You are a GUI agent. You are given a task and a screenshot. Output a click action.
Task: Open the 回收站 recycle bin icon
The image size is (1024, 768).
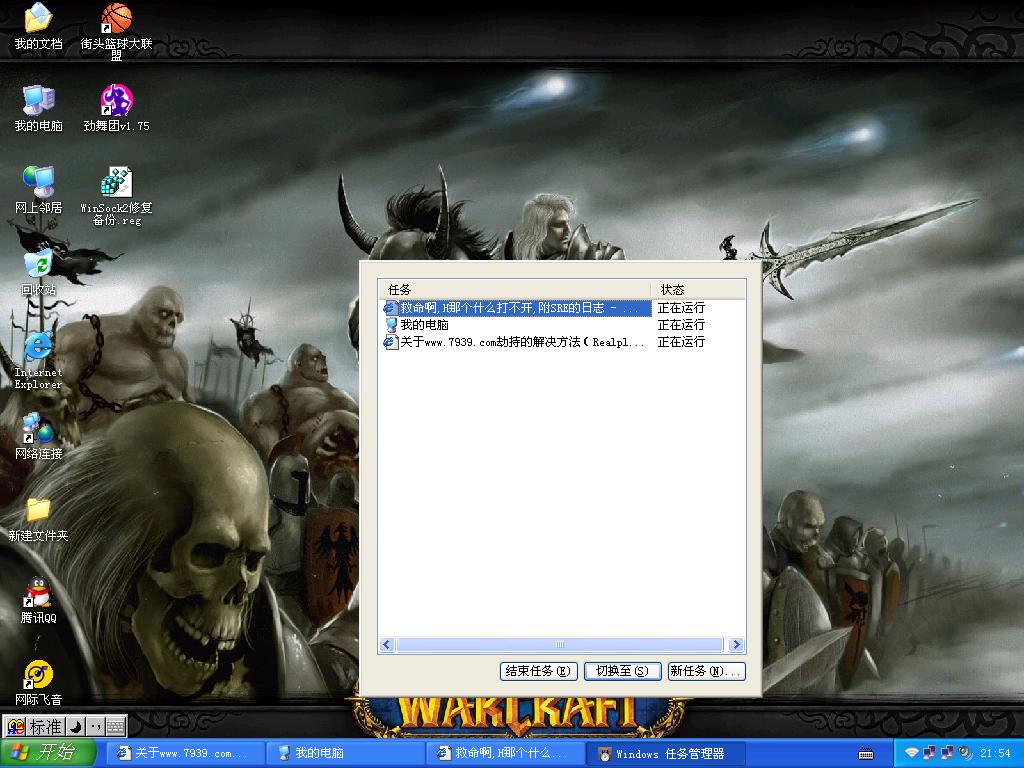38,272
